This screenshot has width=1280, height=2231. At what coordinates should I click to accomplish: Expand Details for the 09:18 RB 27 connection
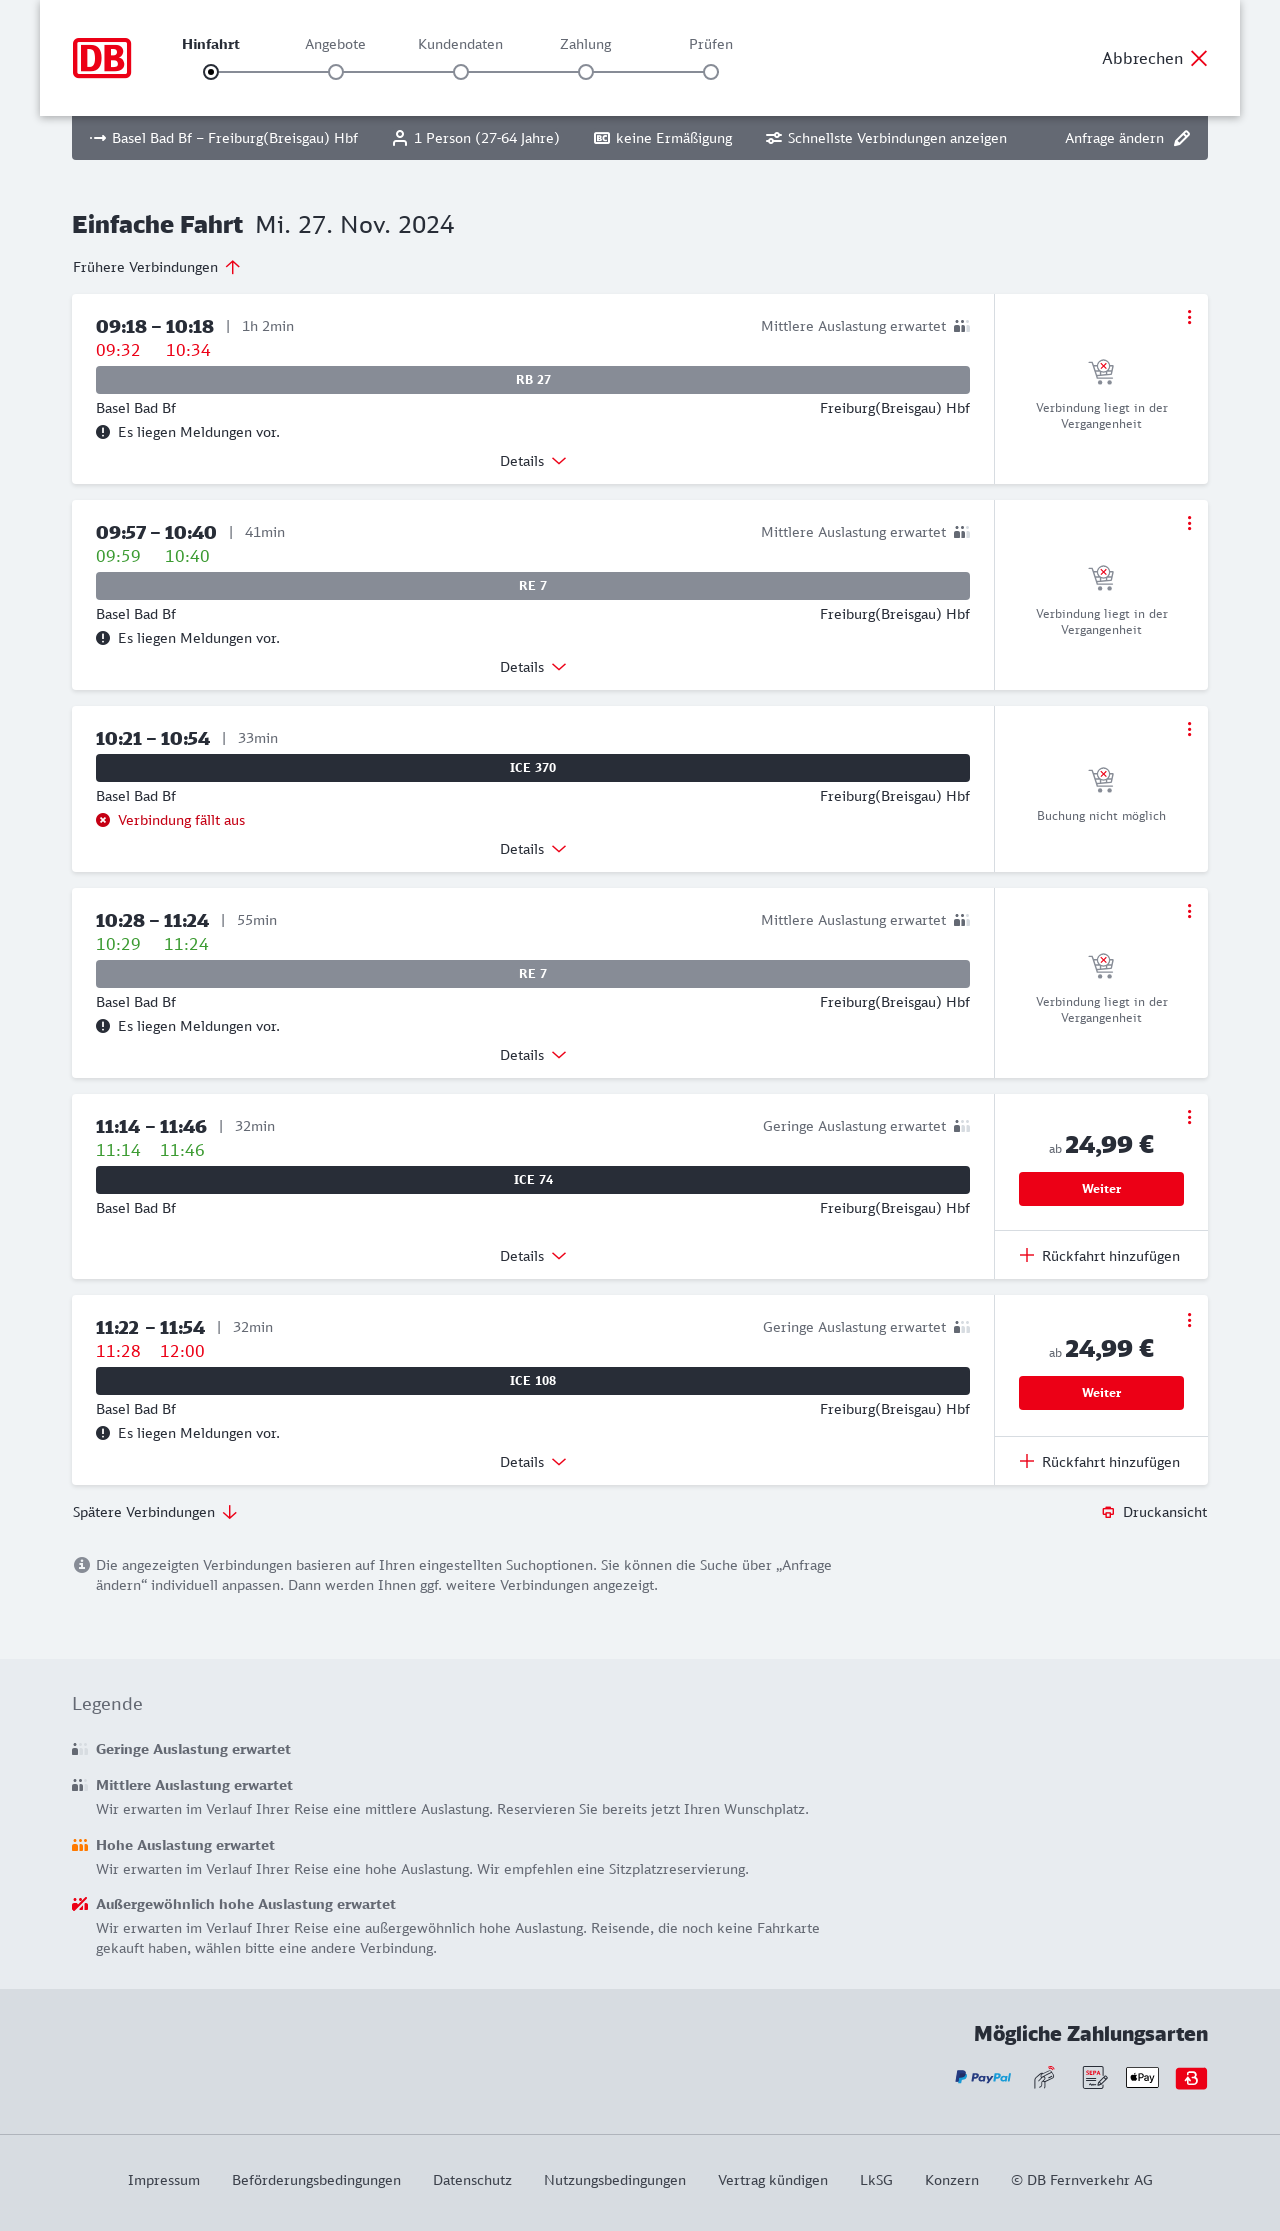pyautogui.click(x=533, y=461)
